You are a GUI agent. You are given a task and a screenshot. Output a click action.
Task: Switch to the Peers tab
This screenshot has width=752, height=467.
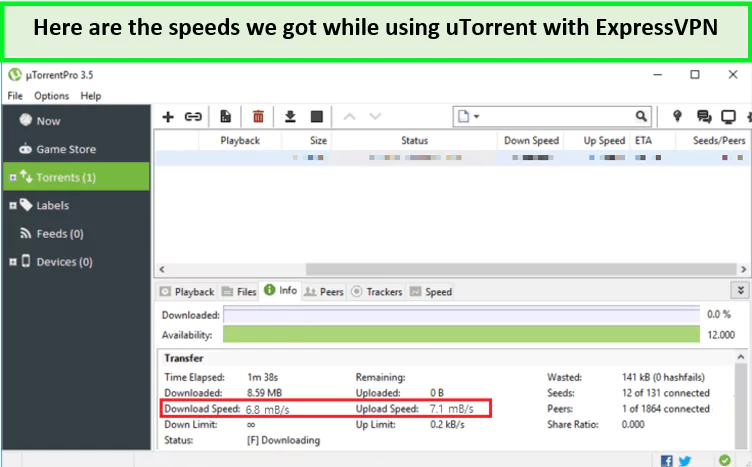(325, 292)
